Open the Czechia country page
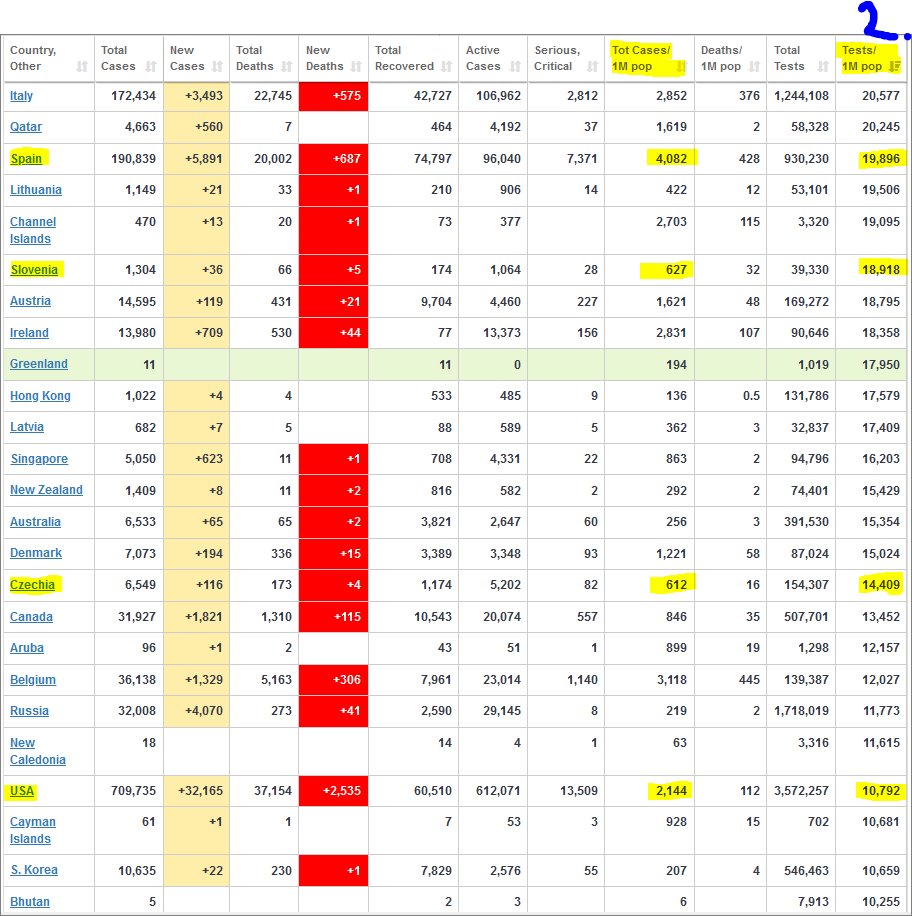This screenshot has width=912, height=916. pyautogui.click(x=32, y=585)
